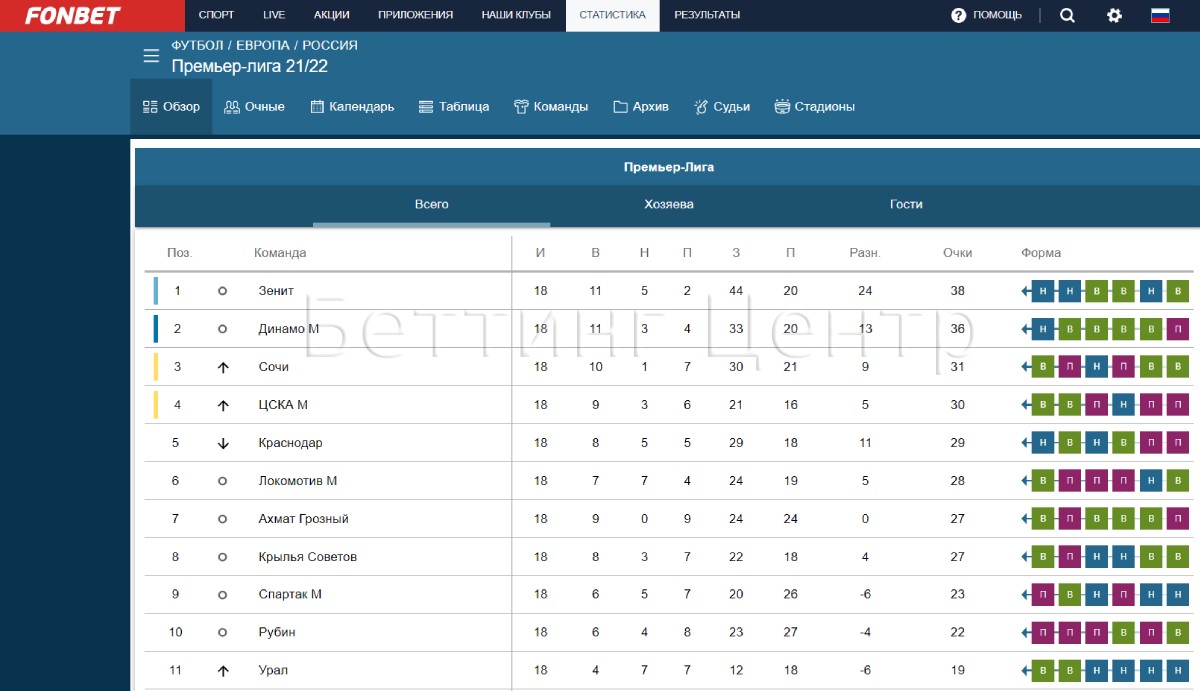The height and width of the screenshot is (691, 1200).
Task: Go to the LIVE section
Action: 274,15
